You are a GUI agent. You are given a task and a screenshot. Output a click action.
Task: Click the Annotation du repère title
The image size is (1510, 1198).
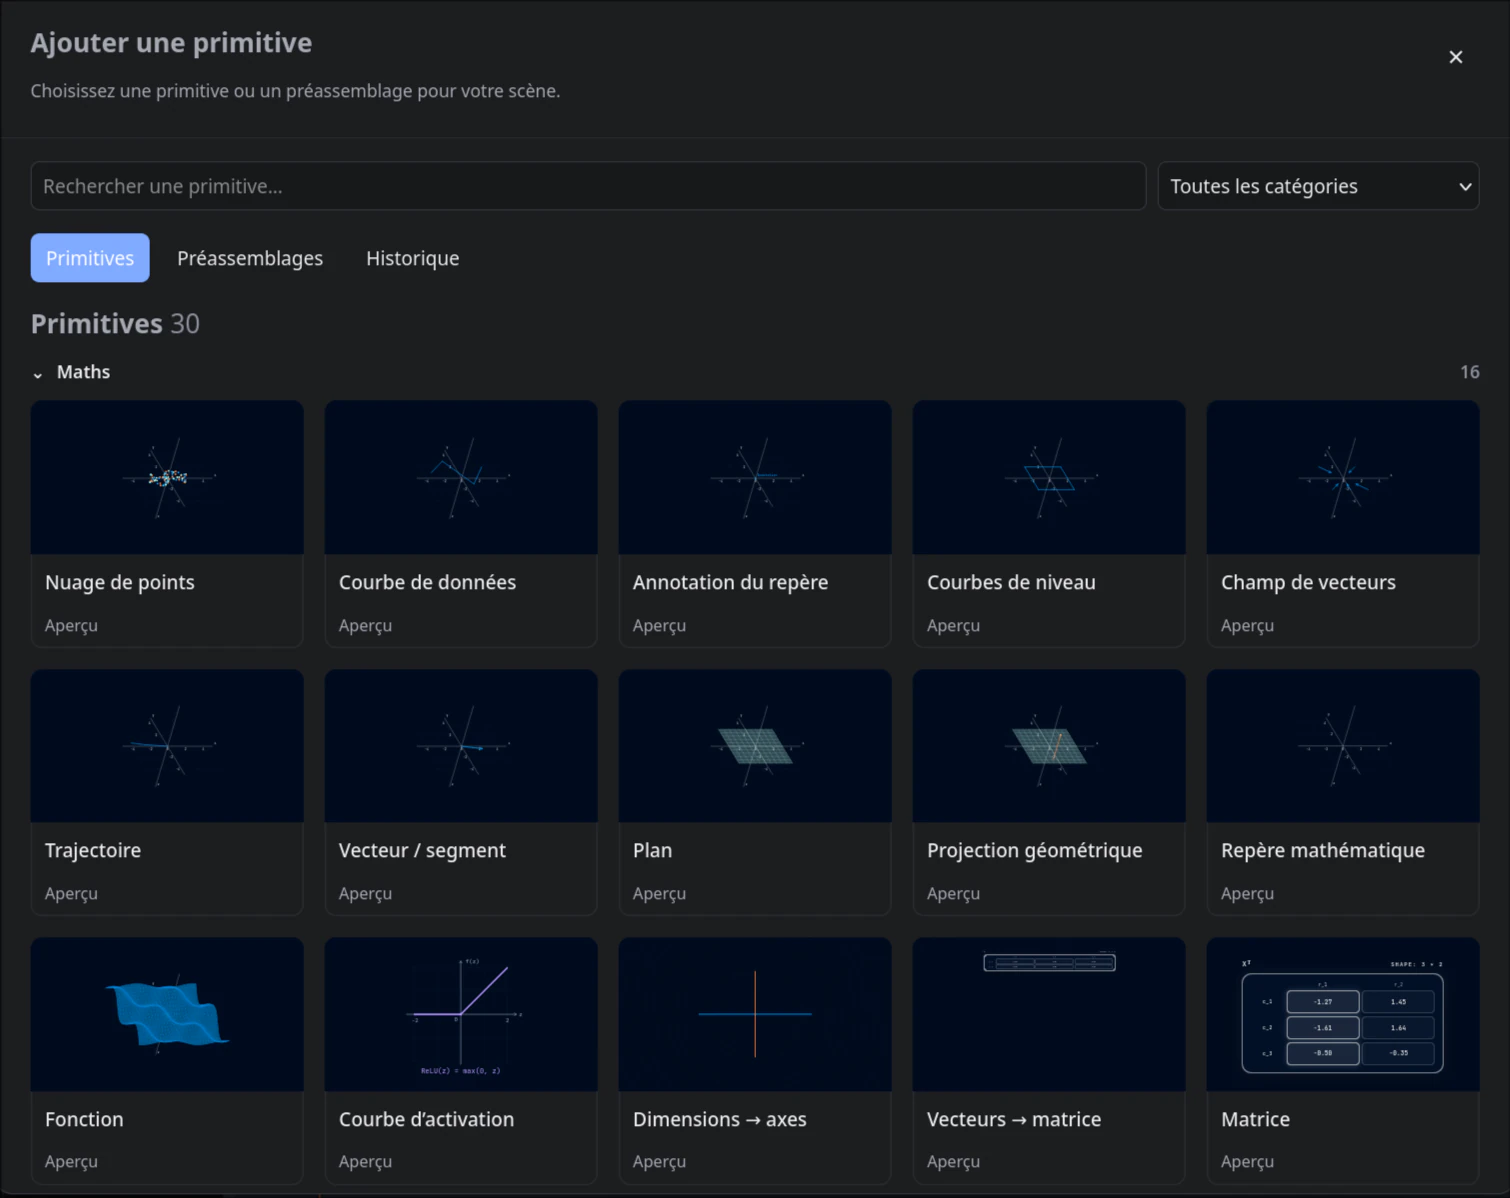(x=730, y=582)
